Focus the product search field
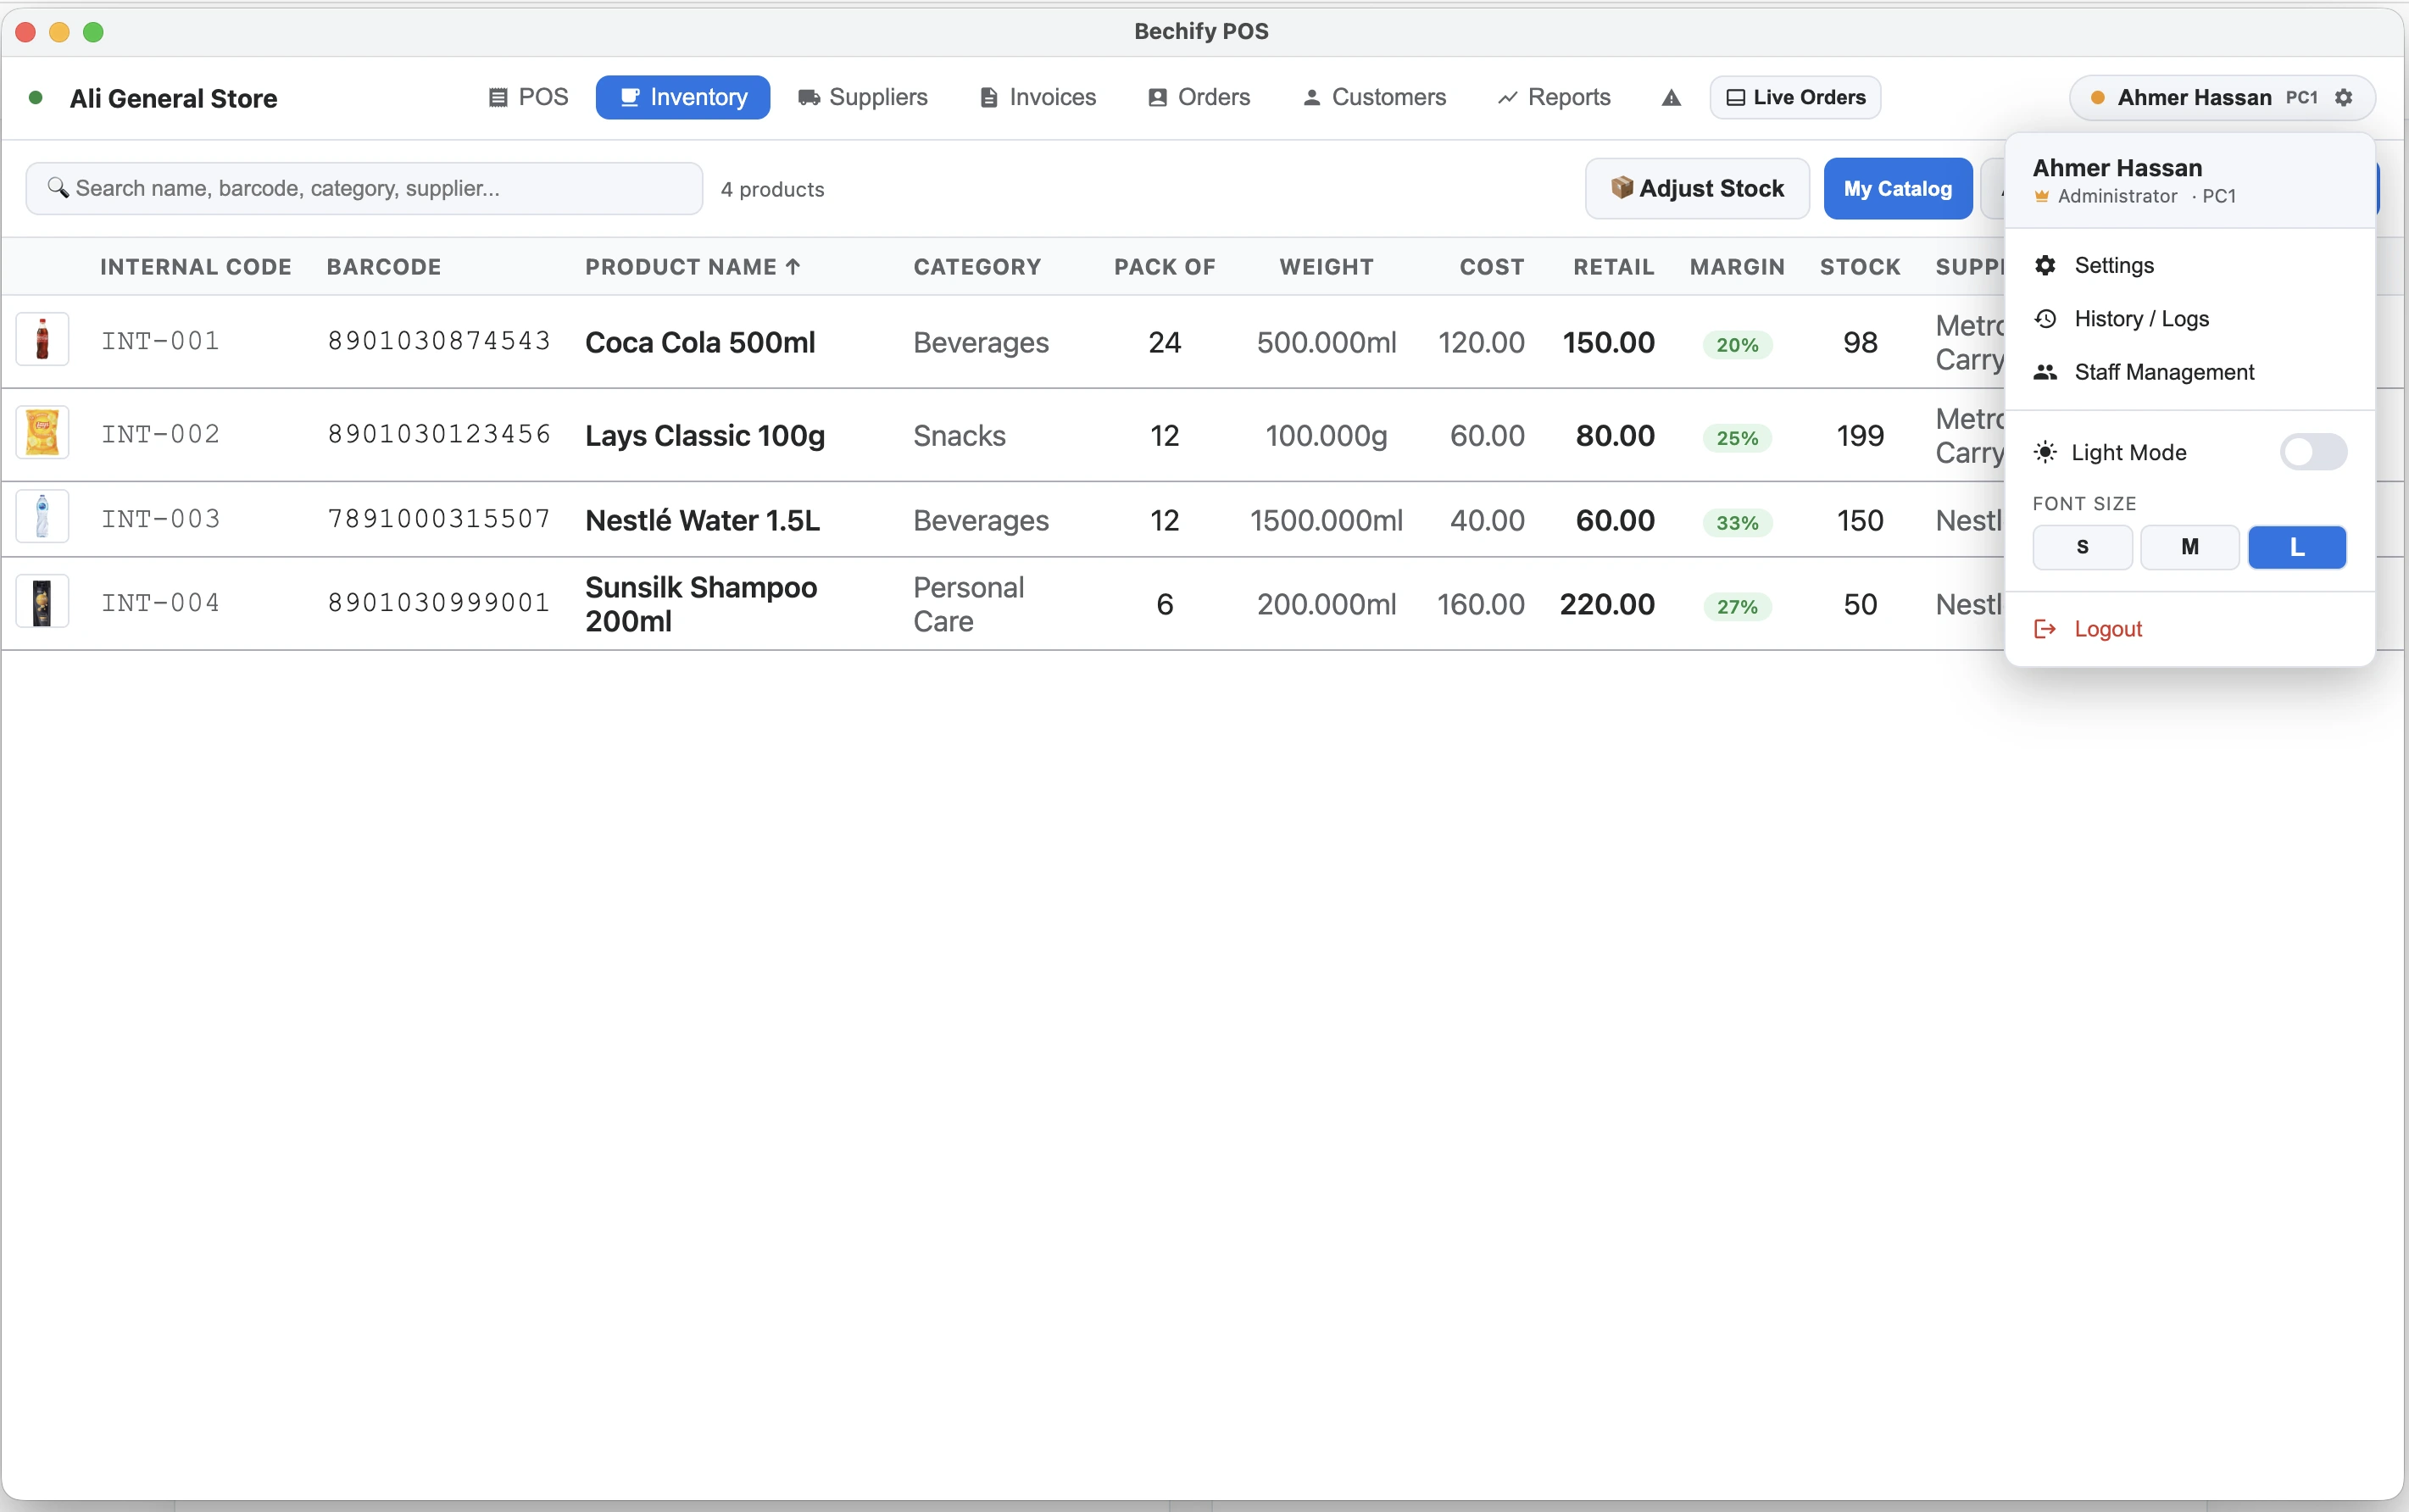 [x=364, y=188]
